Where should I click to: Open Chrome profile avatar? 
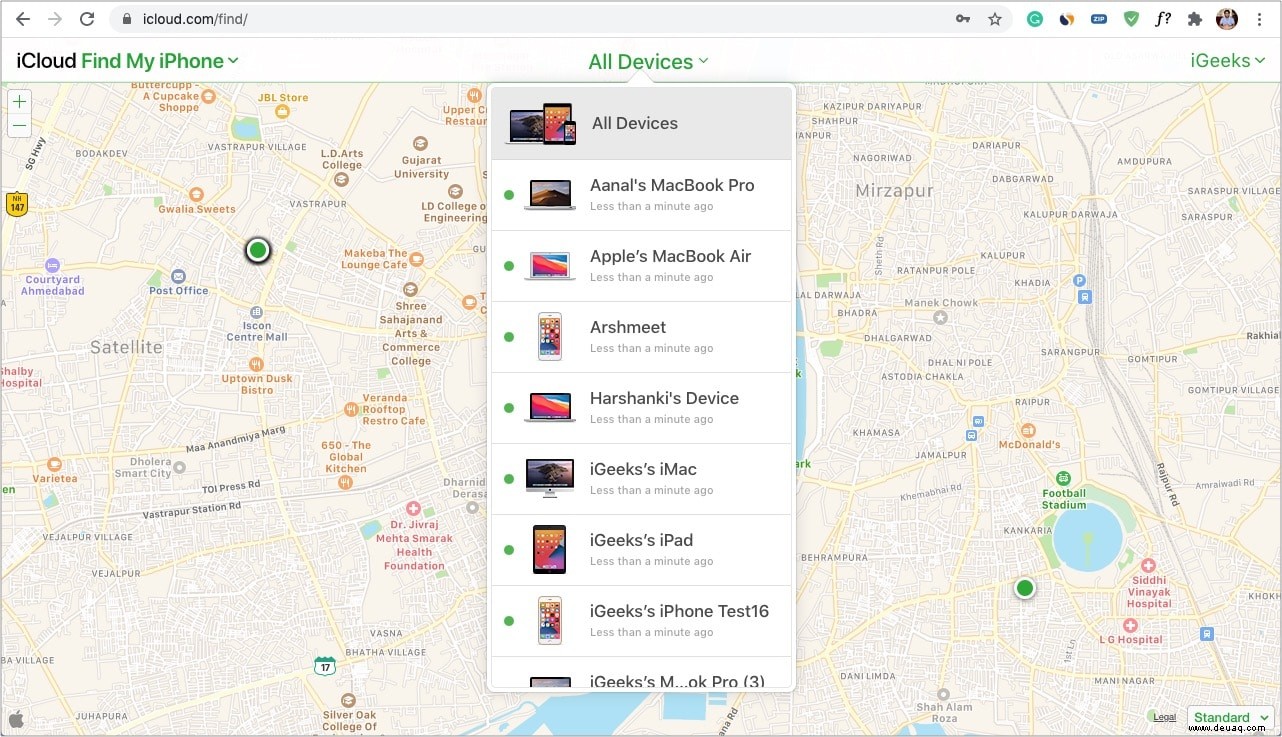[x=1227, y=19]
